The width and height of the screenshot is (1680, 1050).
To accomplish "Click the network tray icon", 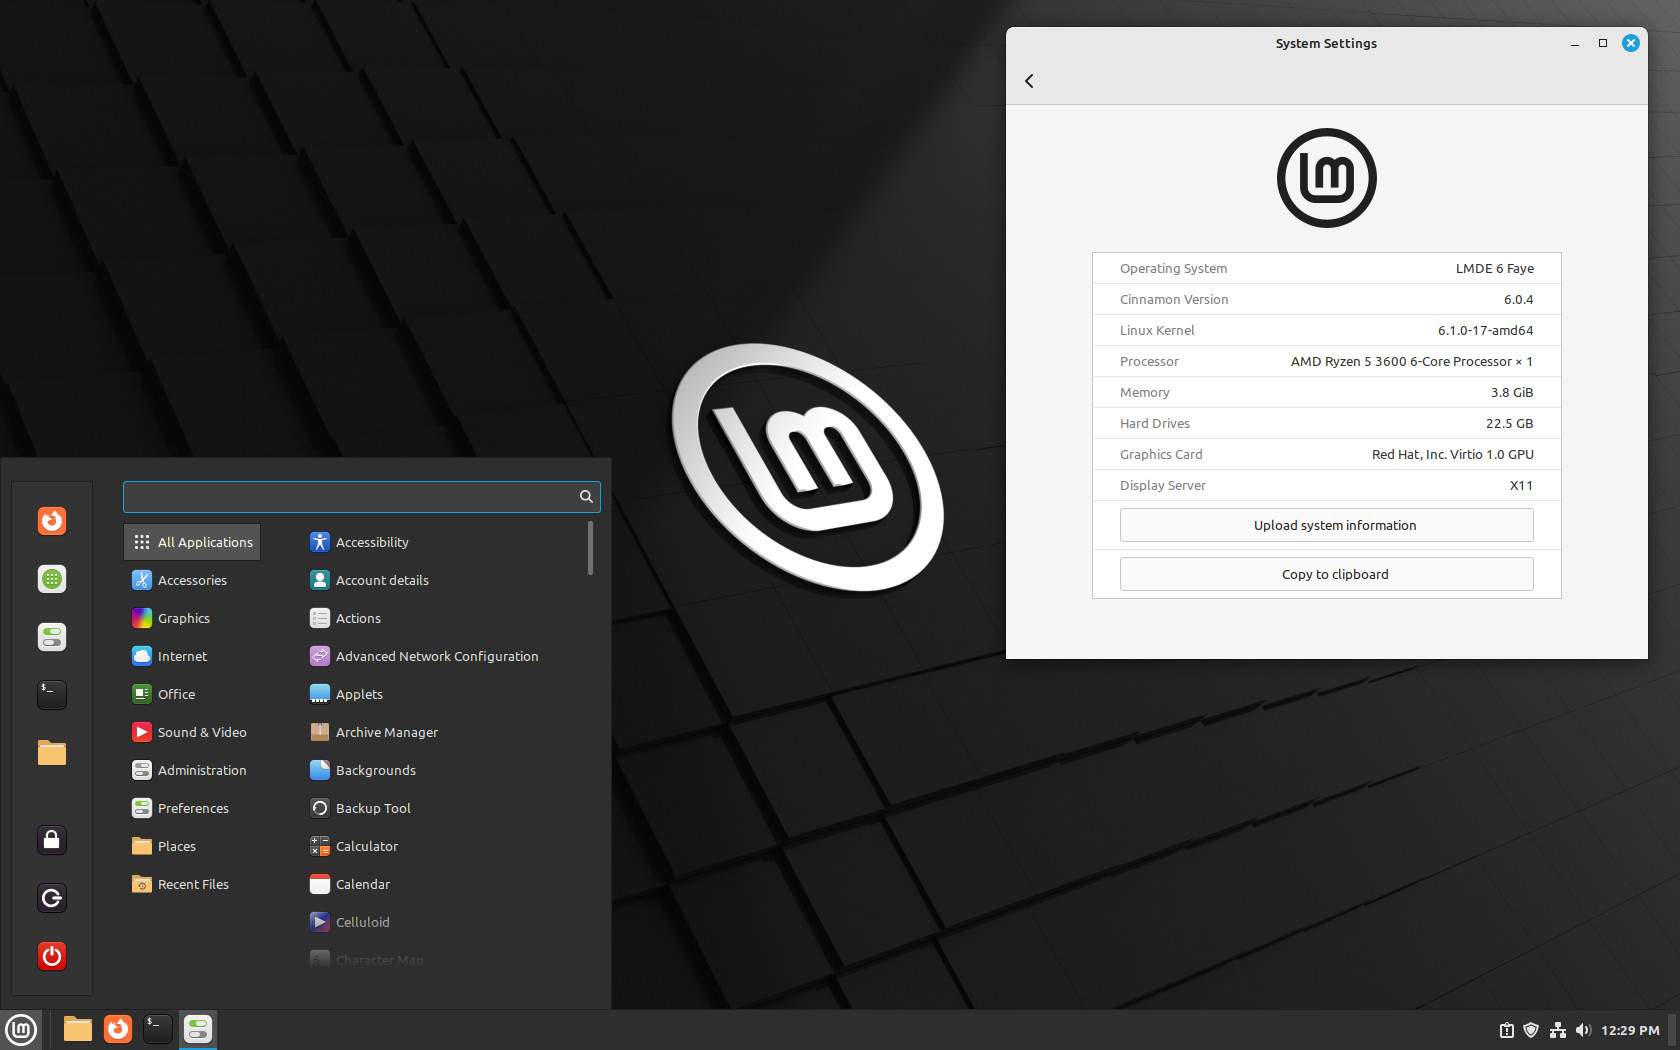I will (1558, 1030).
